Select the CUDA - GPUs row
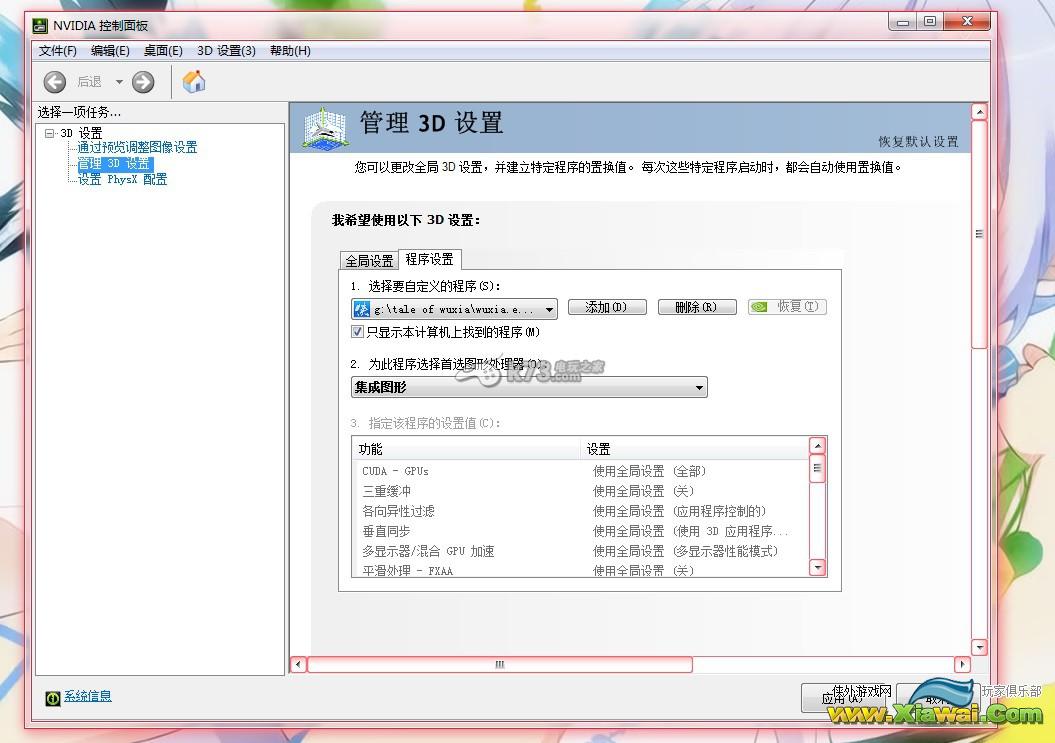Image resolution: width=1055 pixels, height=743 pixels. point(580,471)
